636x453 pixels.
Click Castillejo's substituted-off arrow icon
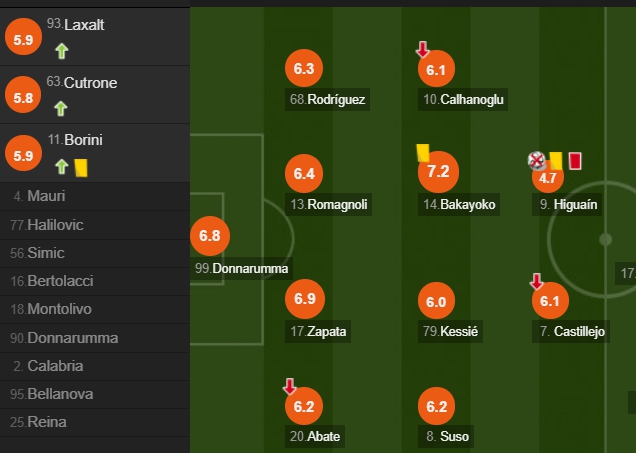point(536,281)
